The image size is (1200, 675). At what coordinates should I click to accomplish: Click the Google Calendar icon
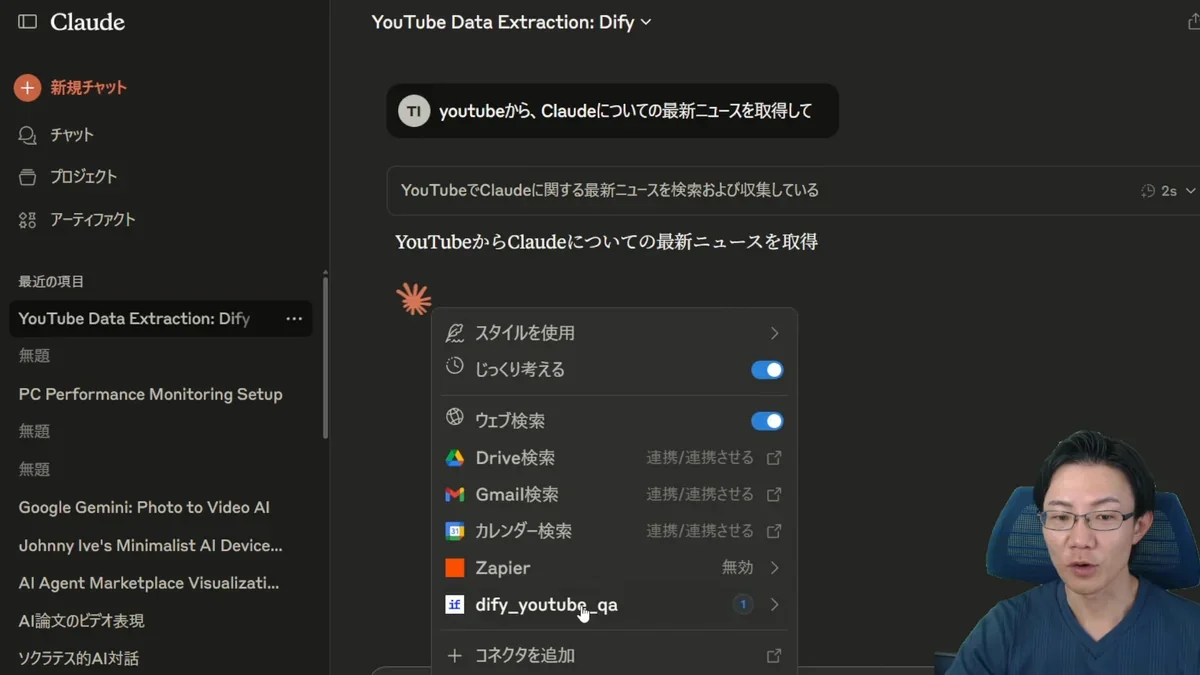point(455,531)
